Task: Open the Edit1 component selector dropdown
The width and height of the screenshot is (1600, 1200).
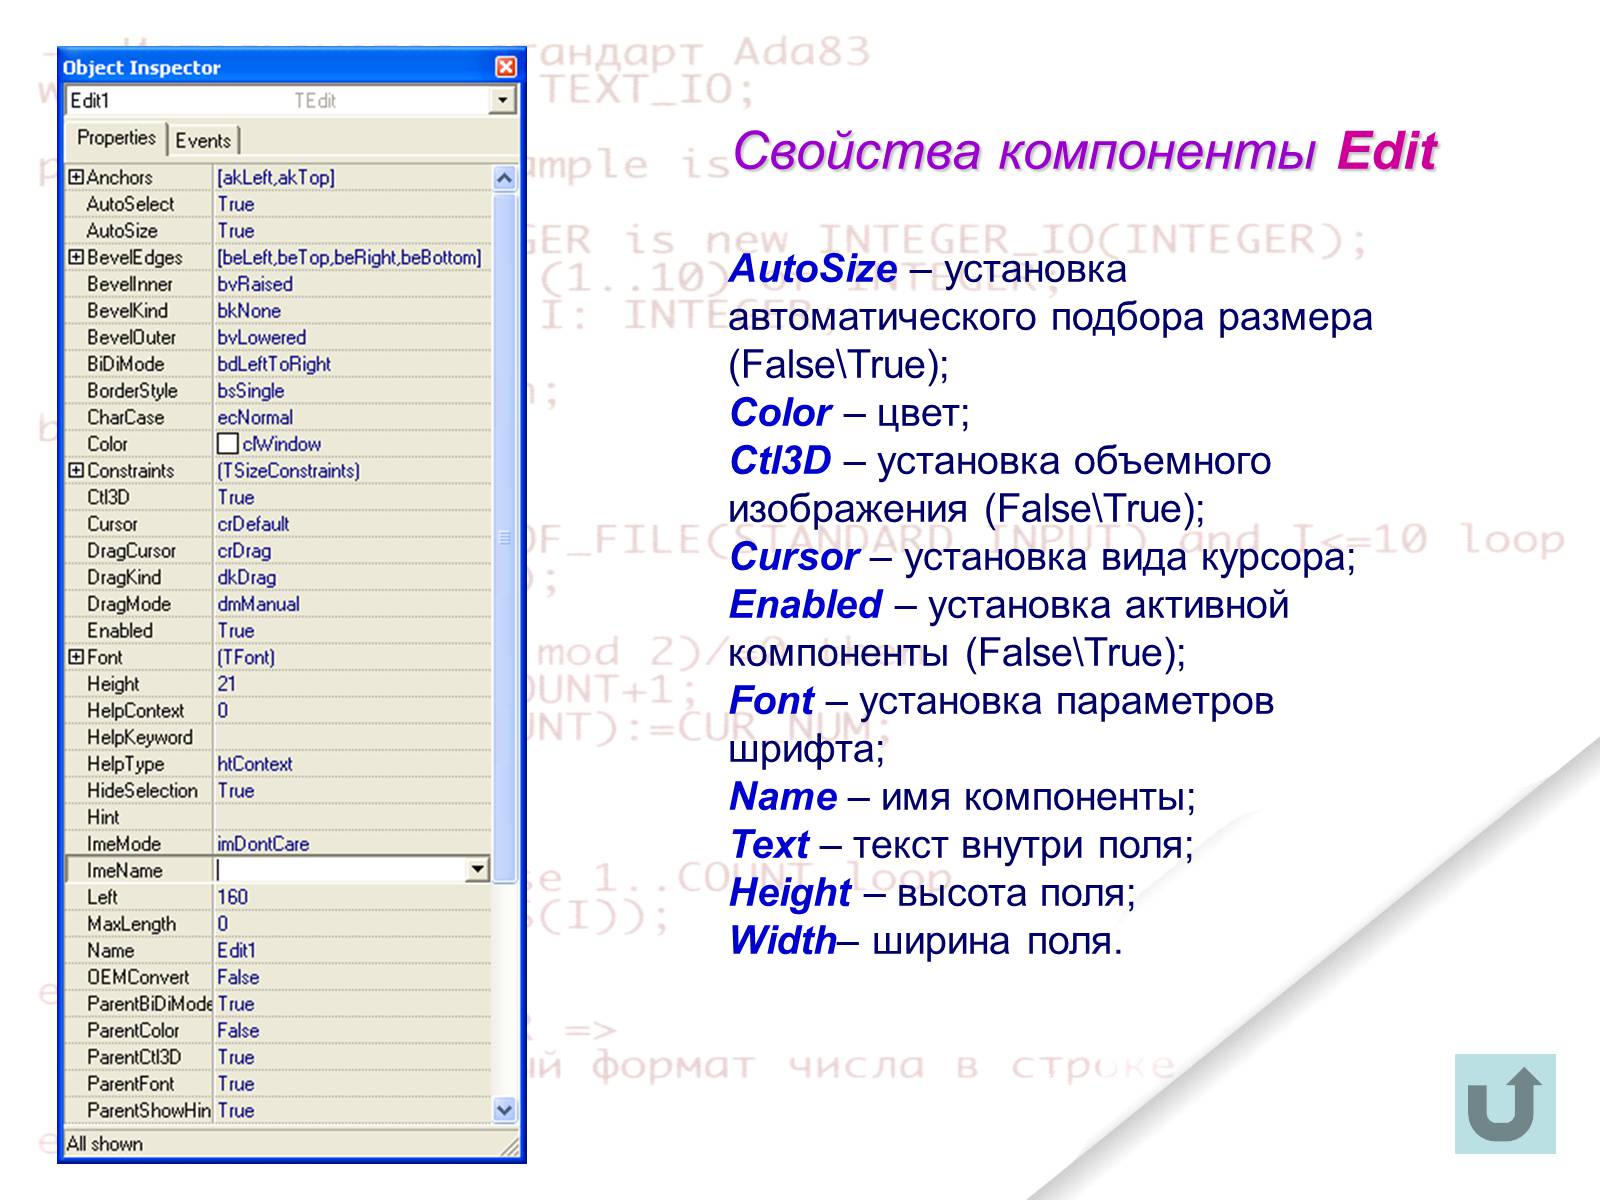Action: pos(503,100)
